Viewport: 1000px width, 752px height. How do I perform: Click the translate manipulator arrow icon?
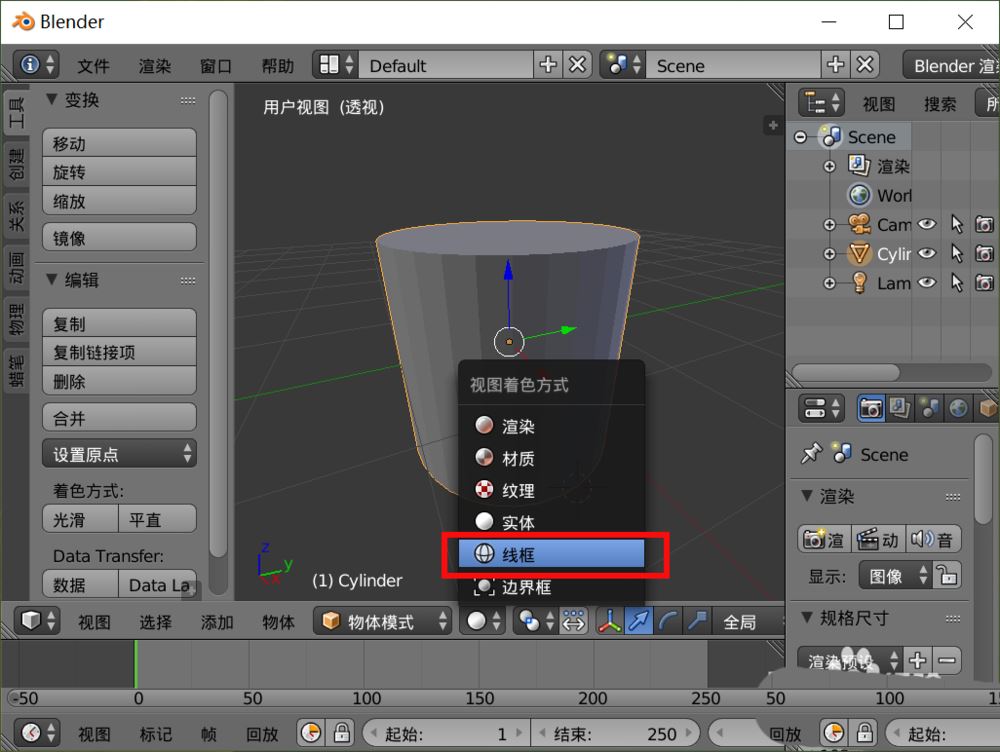click(640, 620)
